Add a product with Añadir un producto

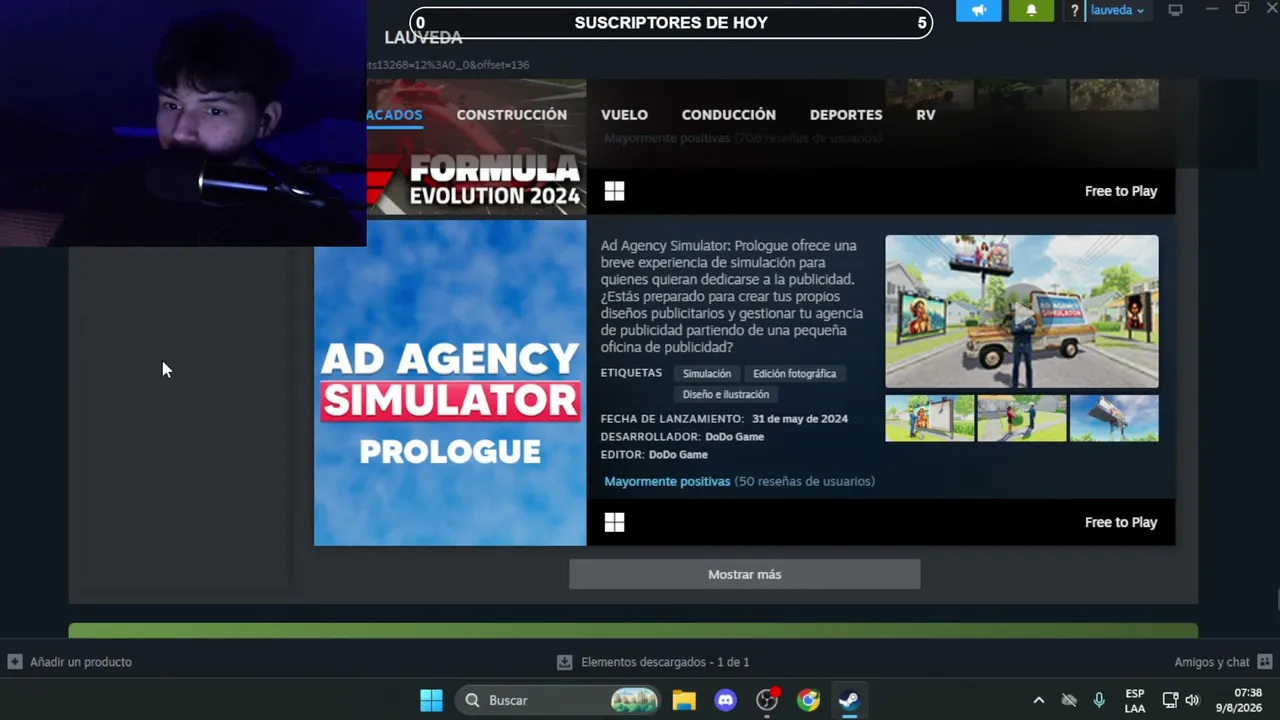point(70,662)
